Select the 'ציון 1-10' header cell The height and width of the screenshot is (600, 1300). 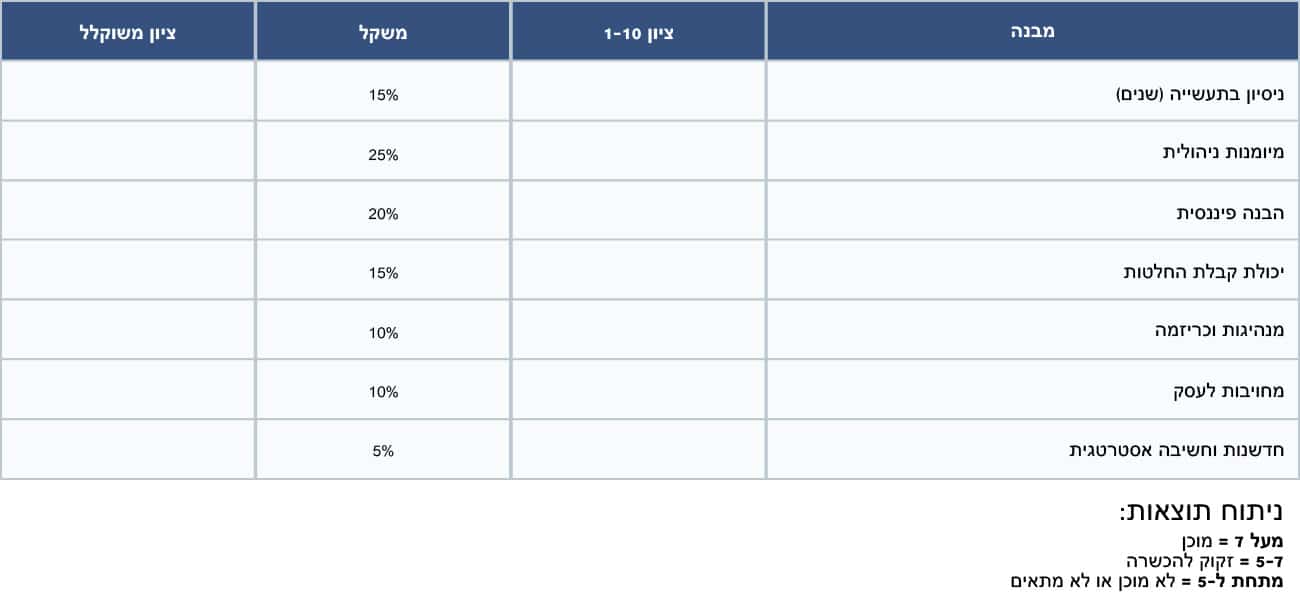pyautogui.click(x=639, y=32)
